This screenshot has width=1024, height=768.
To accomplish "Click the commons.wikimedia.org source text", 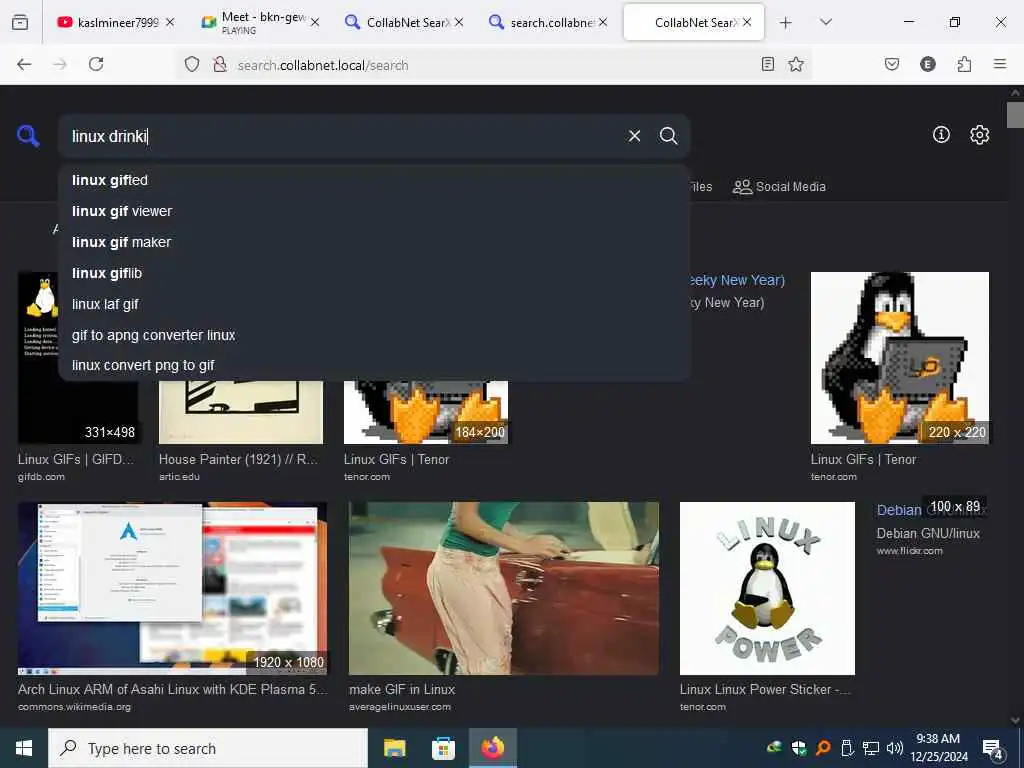I will [x=74, y=707].
